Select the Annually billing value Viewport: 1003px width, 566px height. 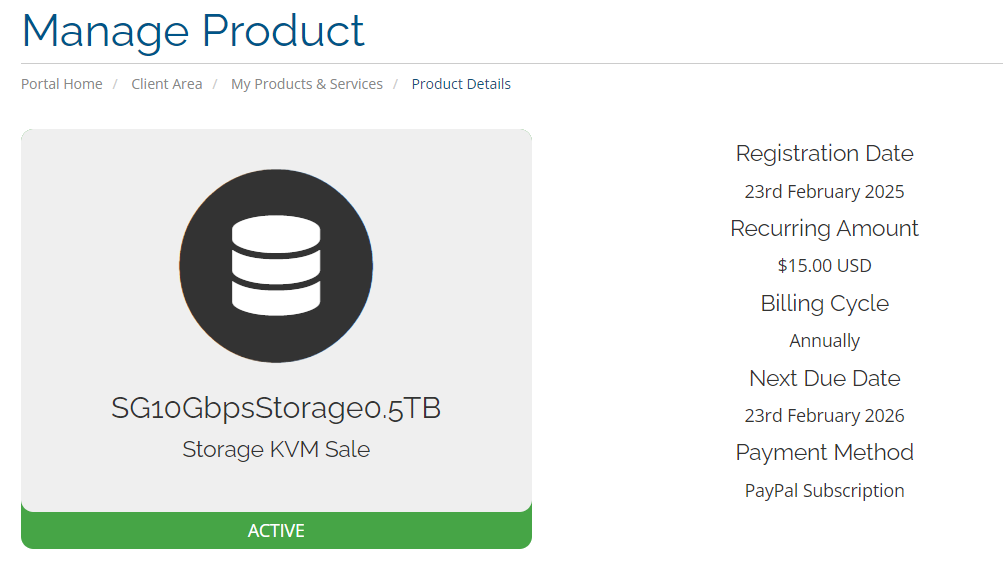click(825, 341)
